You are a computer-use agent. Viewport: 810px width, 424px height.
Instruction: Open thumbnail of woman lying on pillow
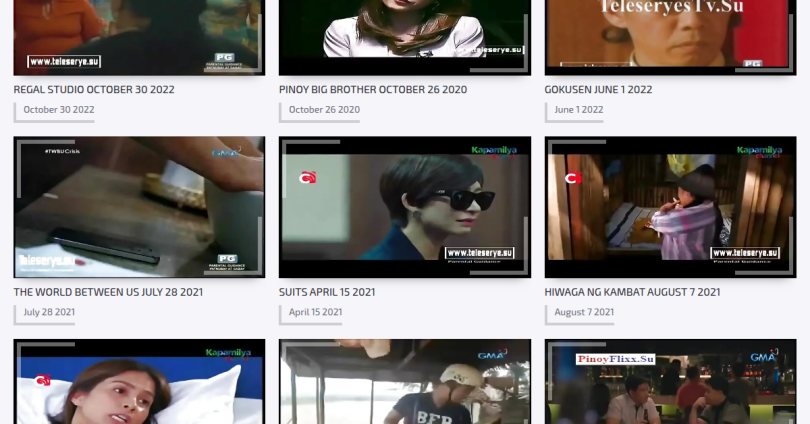click(x=139, y=383)
